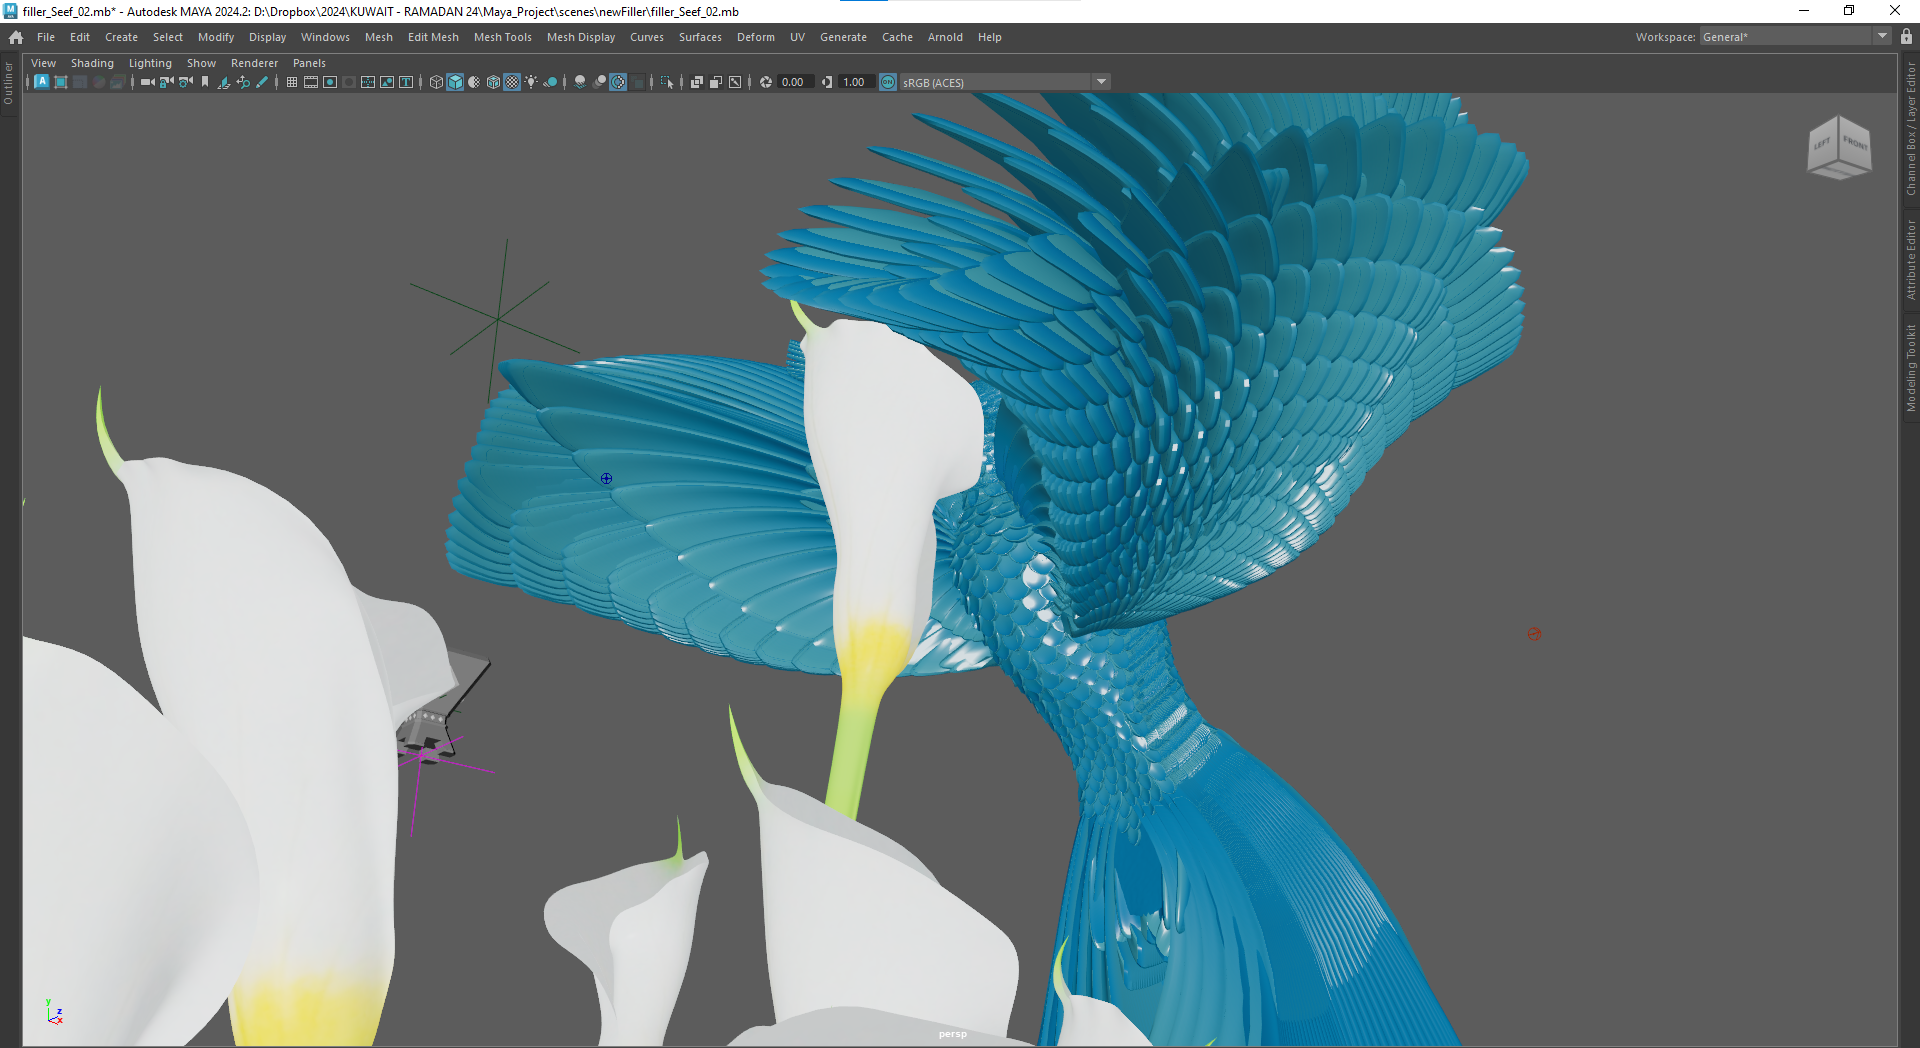1920x1048 pixels.
Task: Activate the Grease Pencil tool
Action: pyautogui.click(x=262, y=82)
